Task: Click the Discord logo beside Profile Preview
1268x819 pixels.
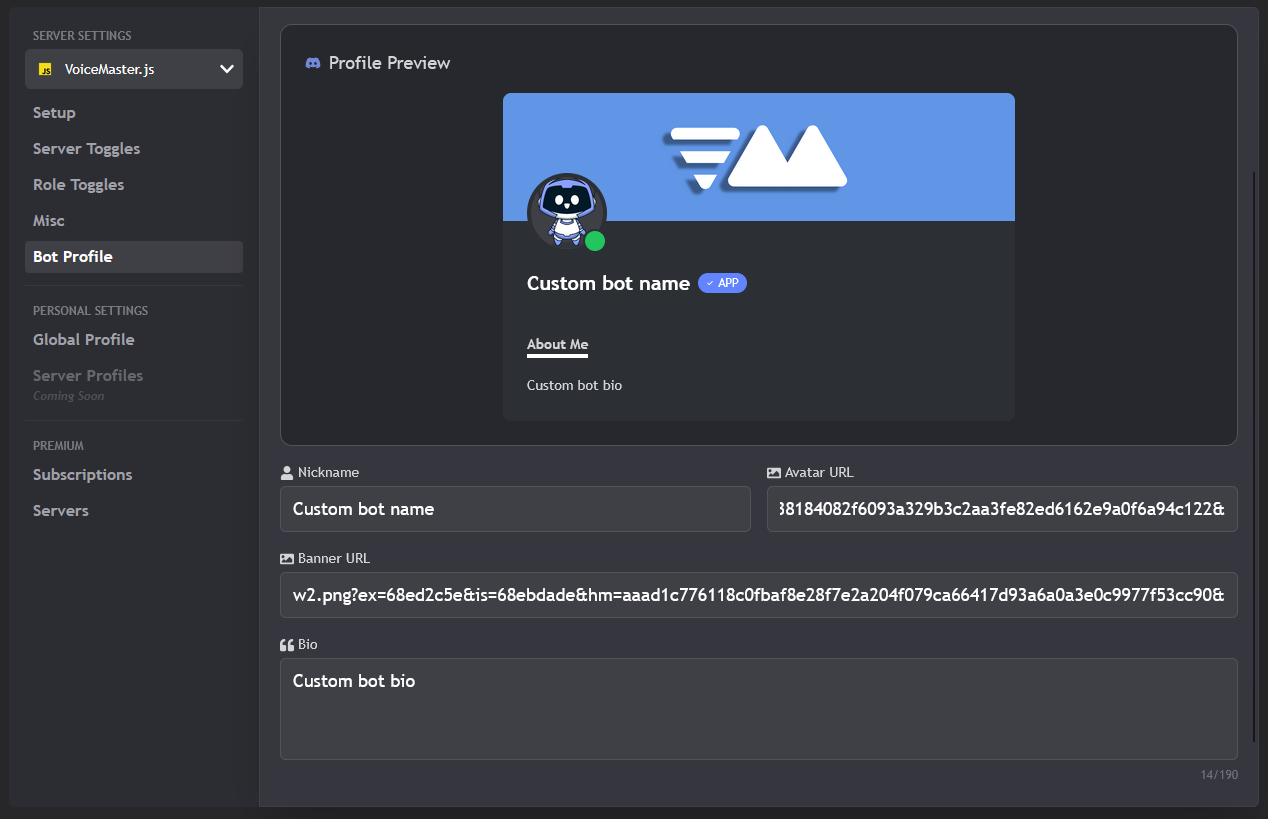Action: coord(312,62)
